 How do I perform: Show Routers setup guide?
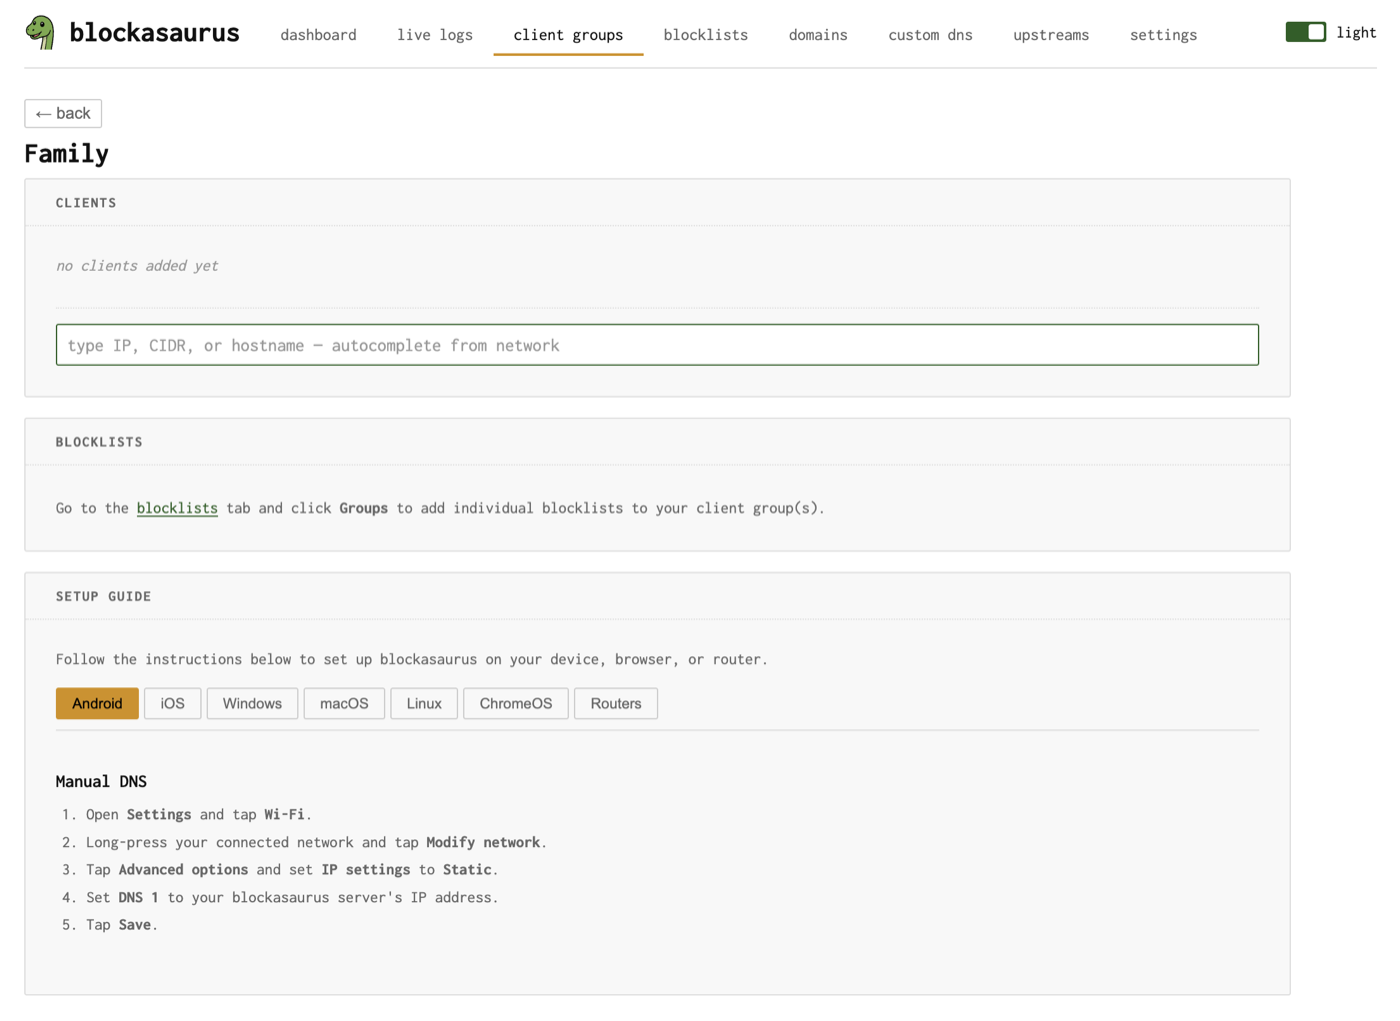615,703
